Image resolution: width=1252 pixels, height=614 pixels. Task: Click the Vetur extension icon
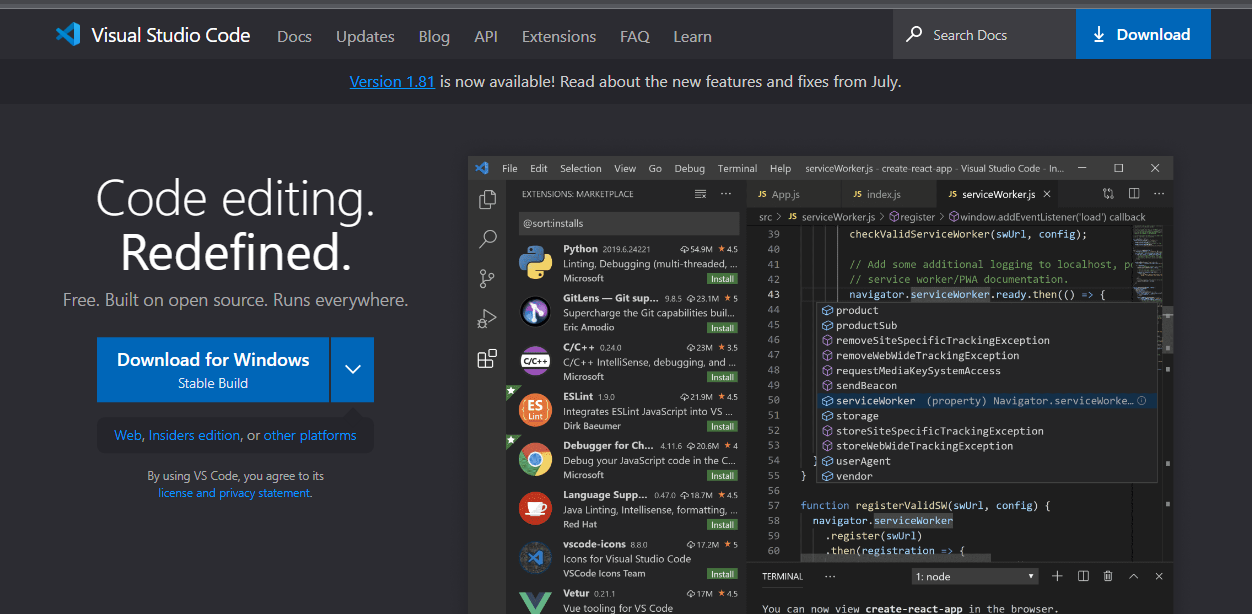[536, 602]
